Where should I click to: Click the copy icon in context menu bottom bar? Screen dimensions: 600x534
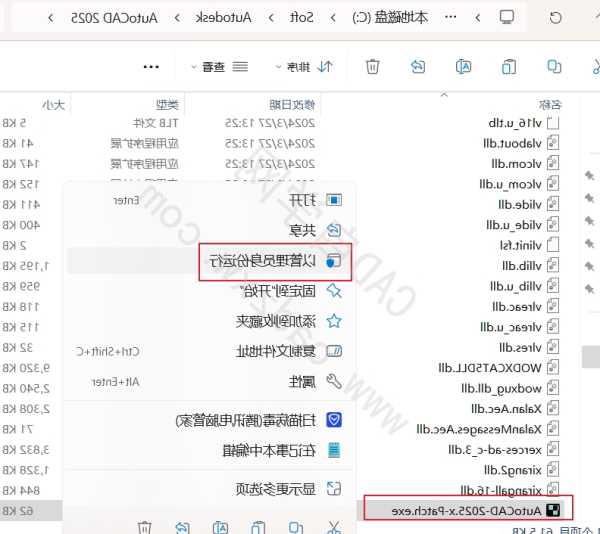coord(296,527)
